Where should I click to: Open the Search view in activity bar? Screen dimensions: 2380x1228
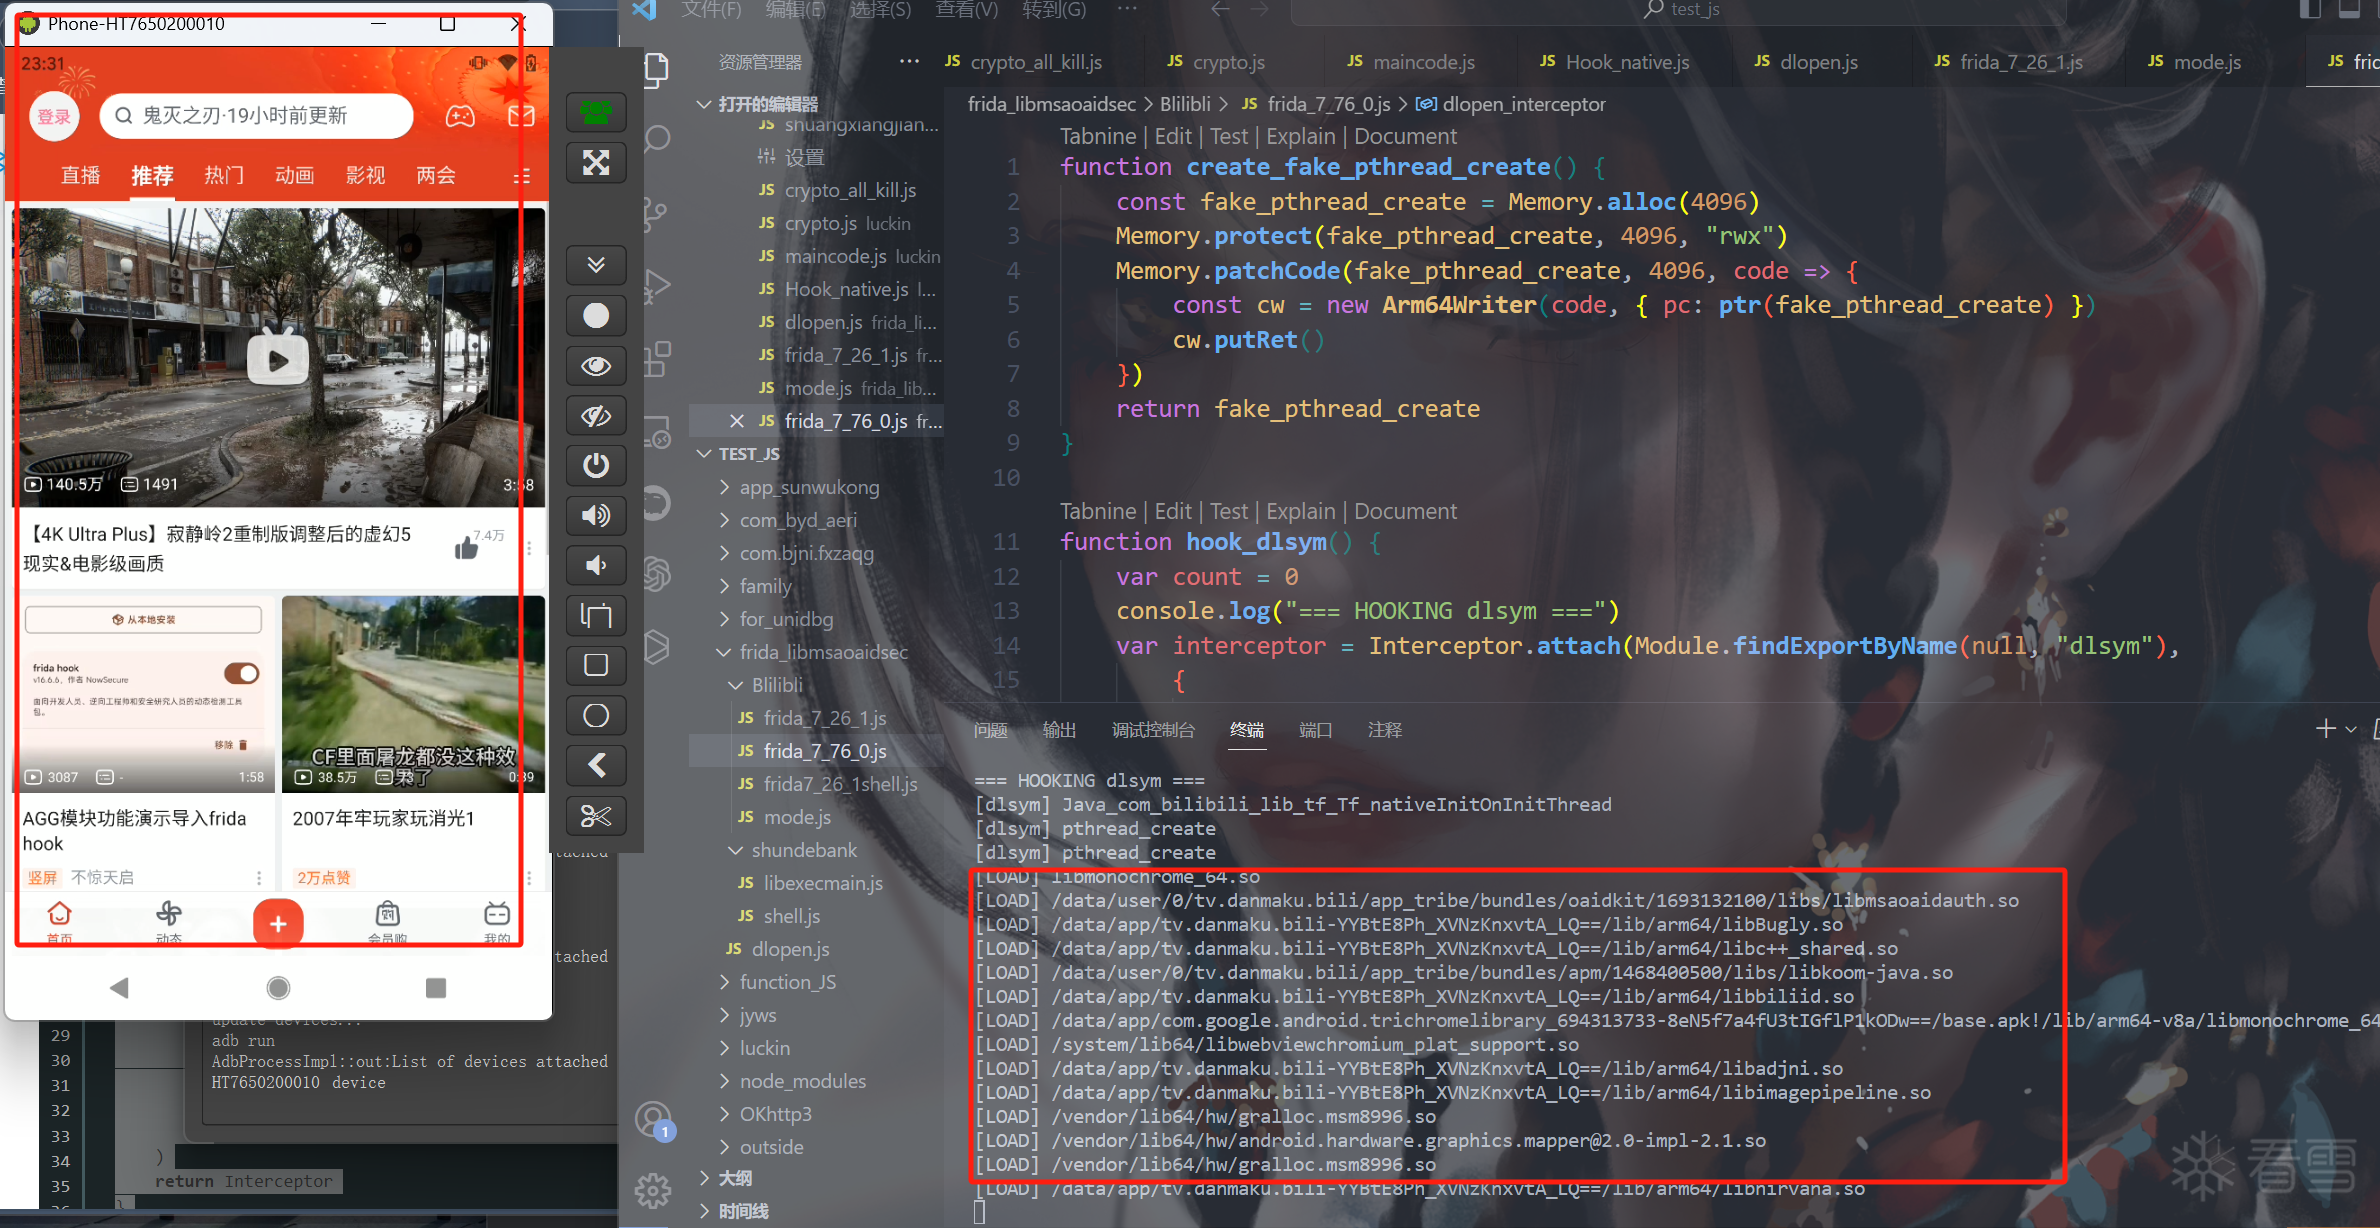pyautogui.click(x=657, y=138)
